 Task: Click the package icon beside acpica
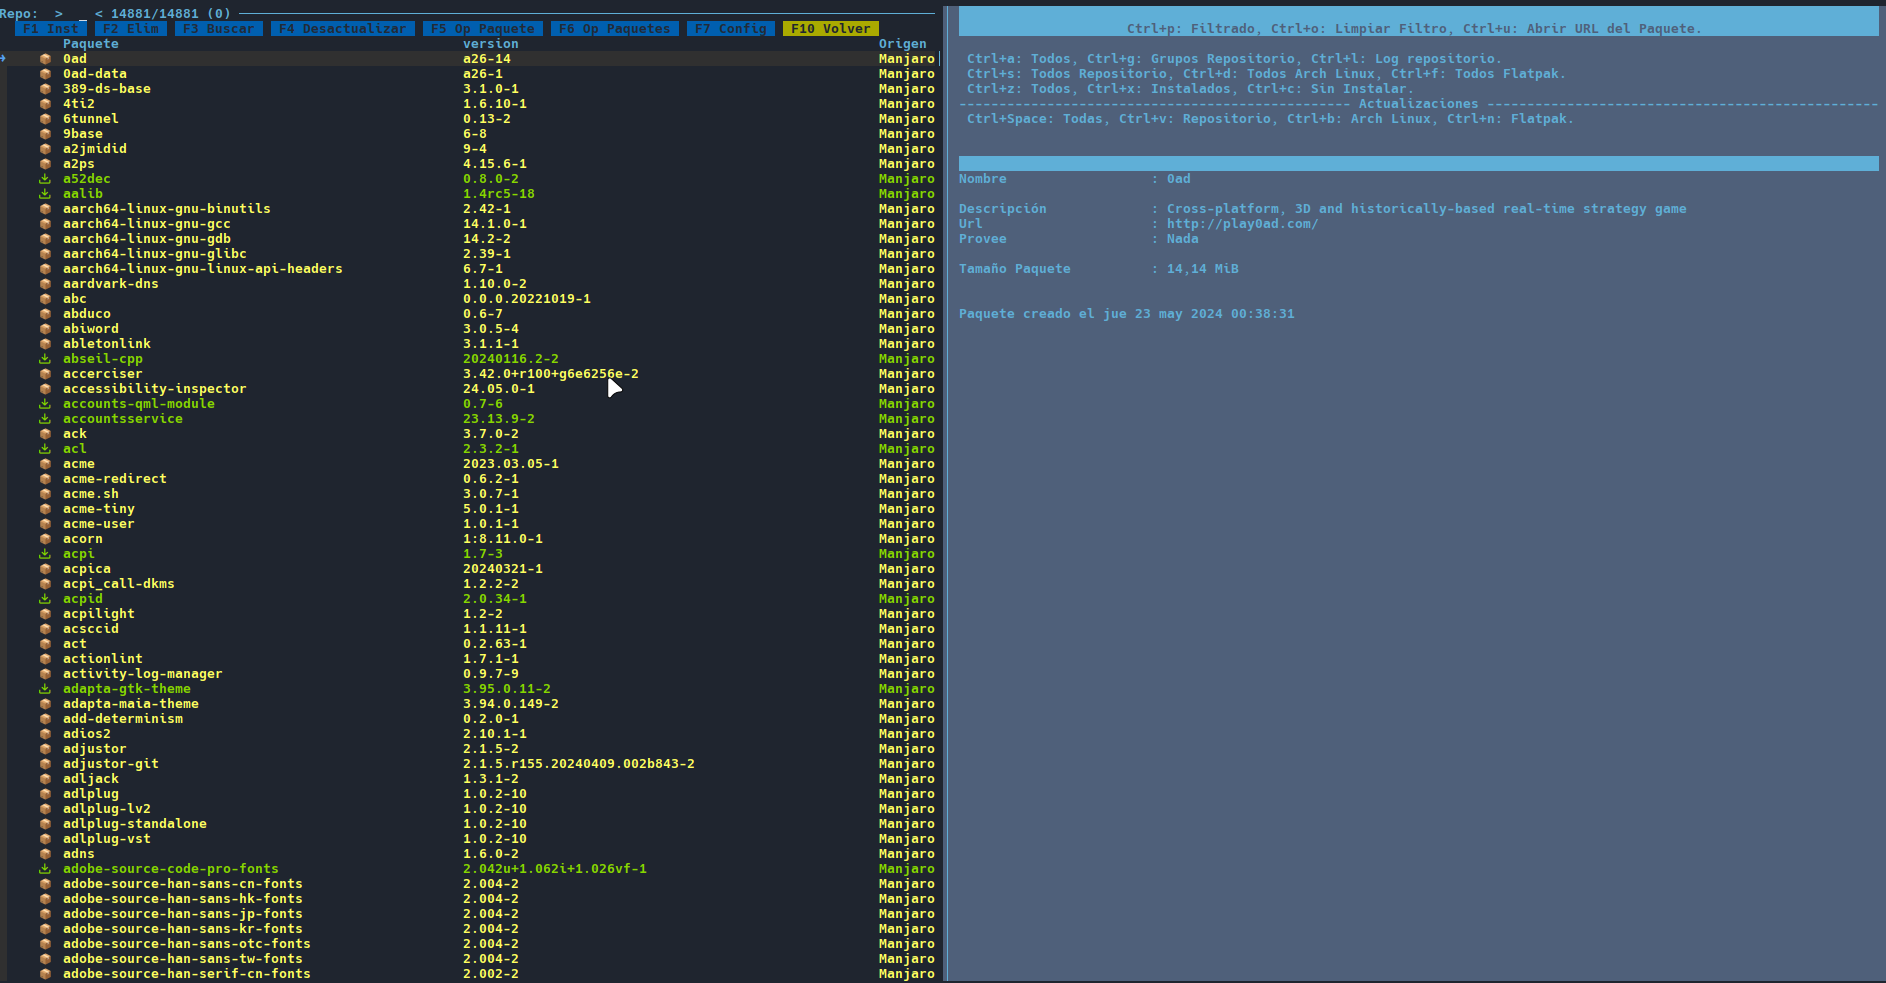click(45, 569)
